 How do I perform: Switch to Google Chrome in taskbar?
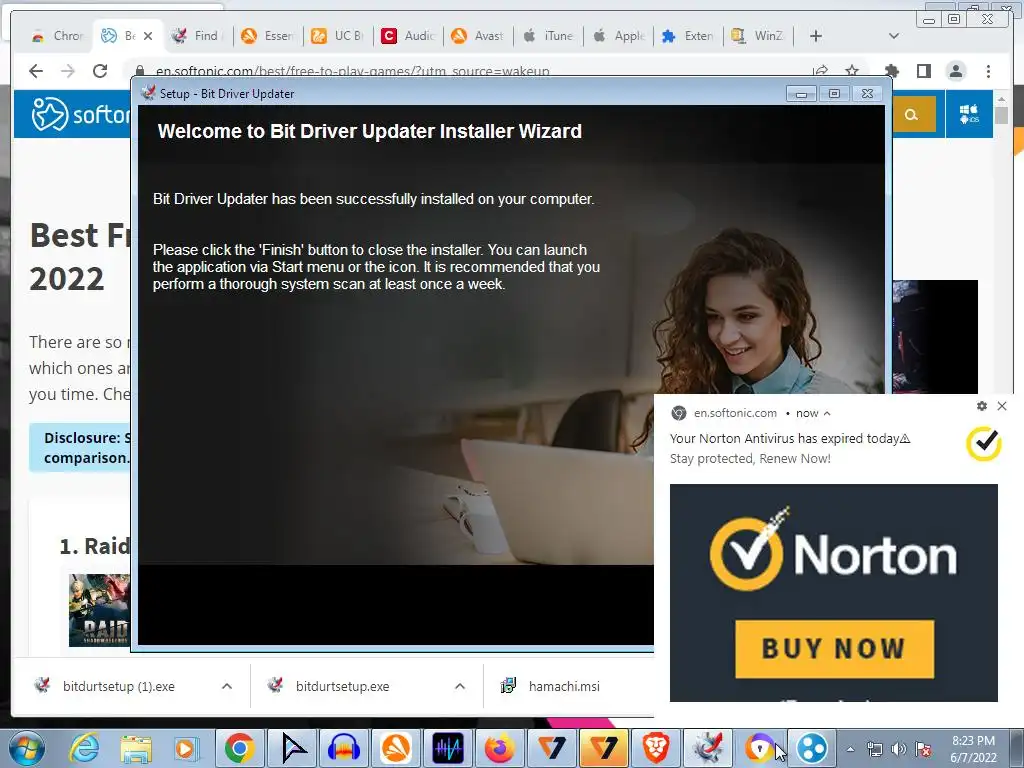click(x=240, y=748)
